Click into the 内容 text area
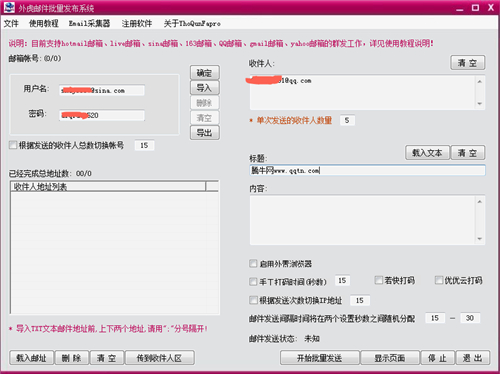500x374 pixels. coord(362,220)
